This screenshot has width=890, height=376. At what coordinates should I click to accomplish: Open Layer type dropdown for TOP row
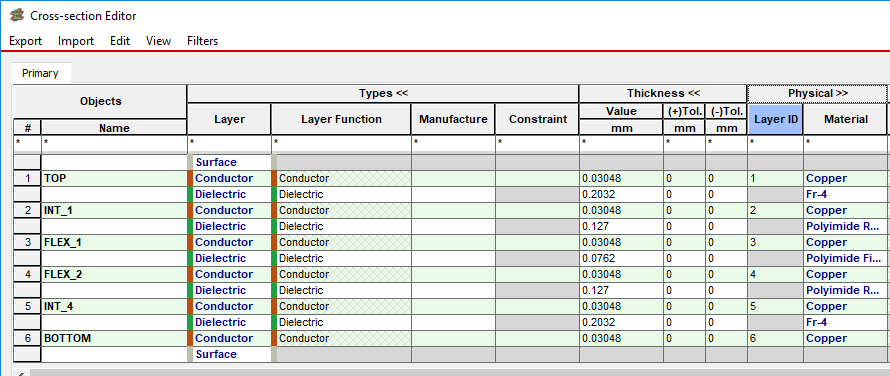[229, 178]
